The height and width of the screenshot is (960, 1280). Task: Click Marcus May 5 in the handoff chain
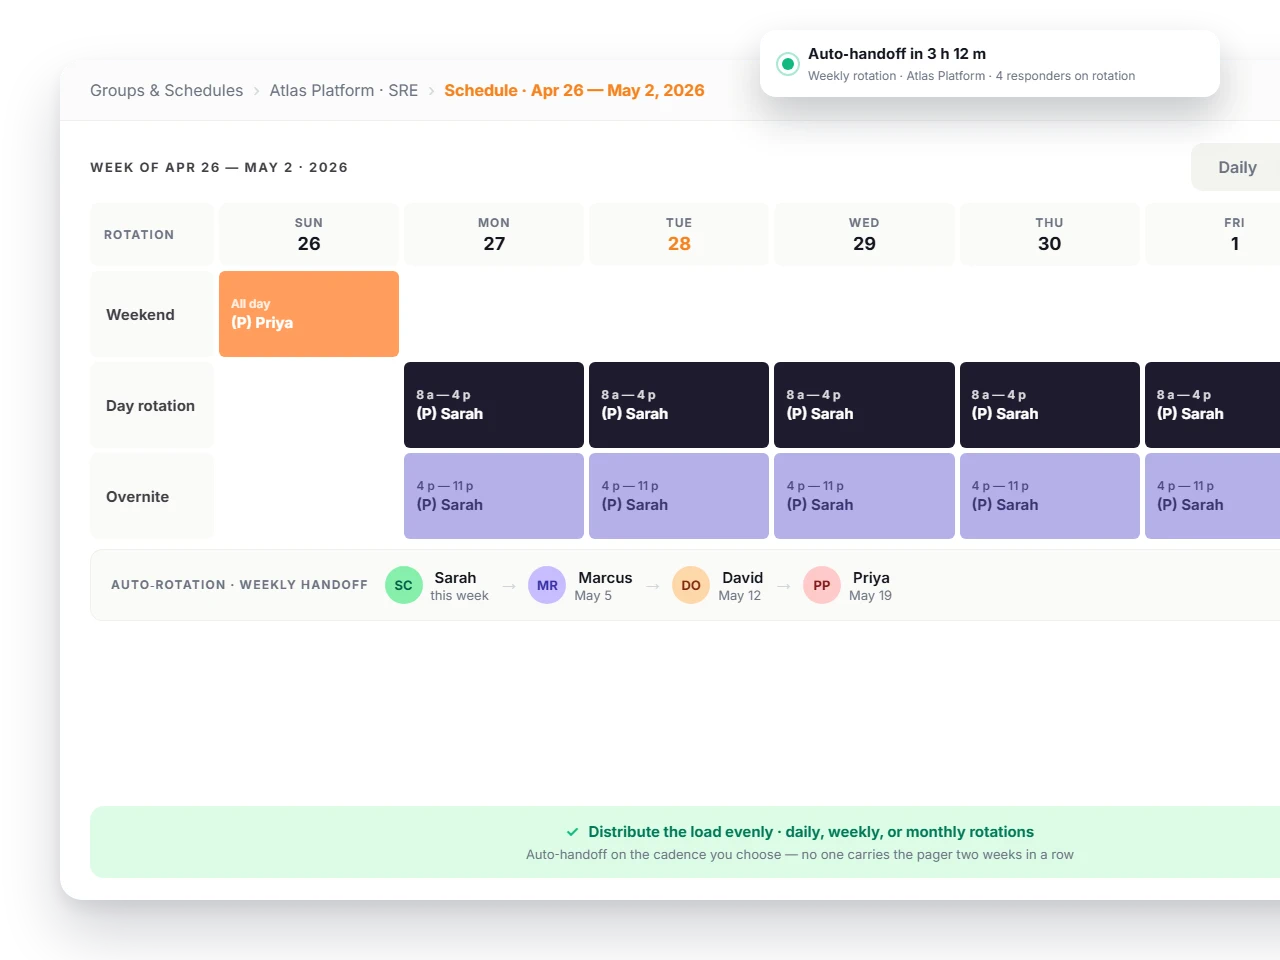pos(604,586)
